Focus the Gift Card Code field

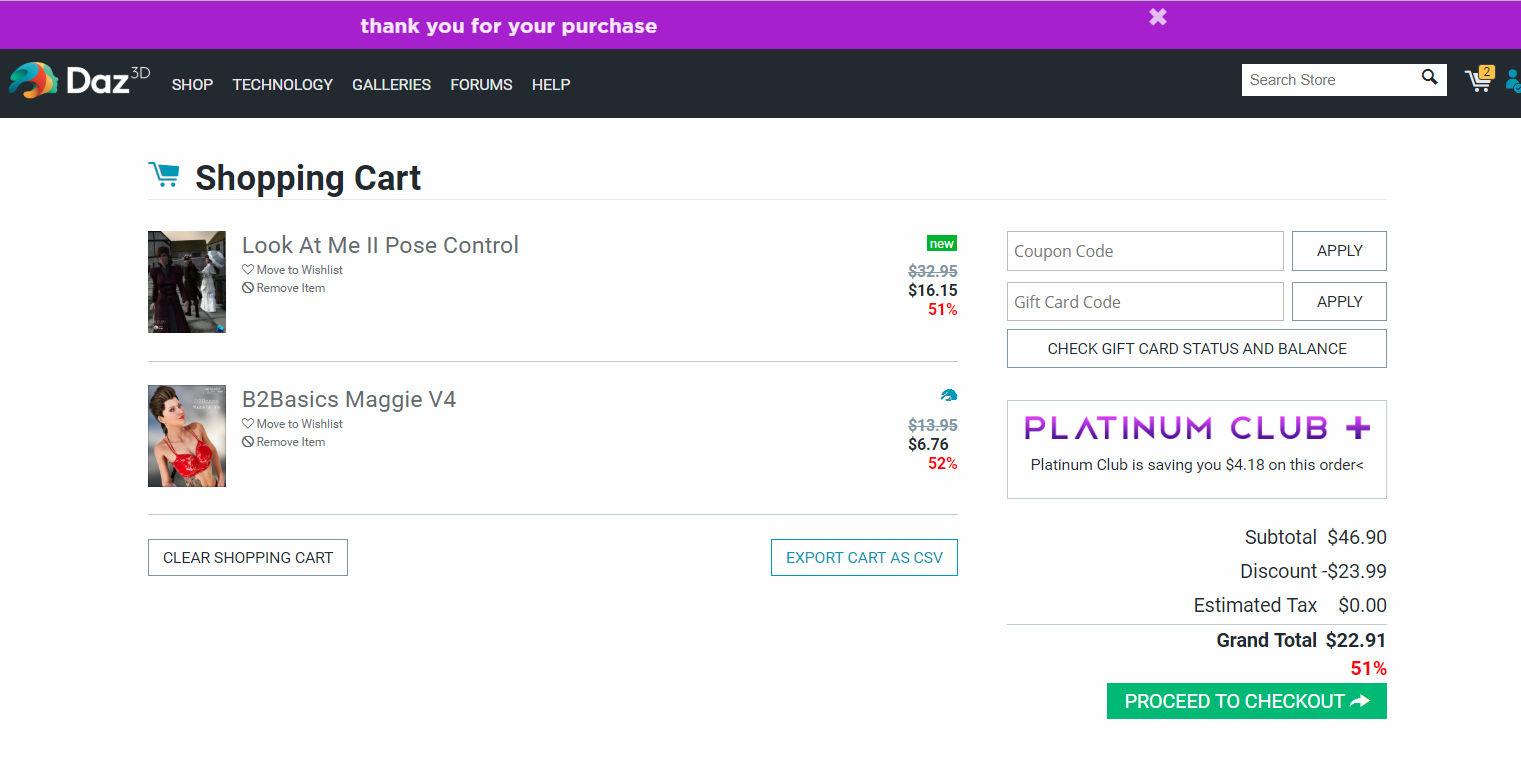point(1144,302)
